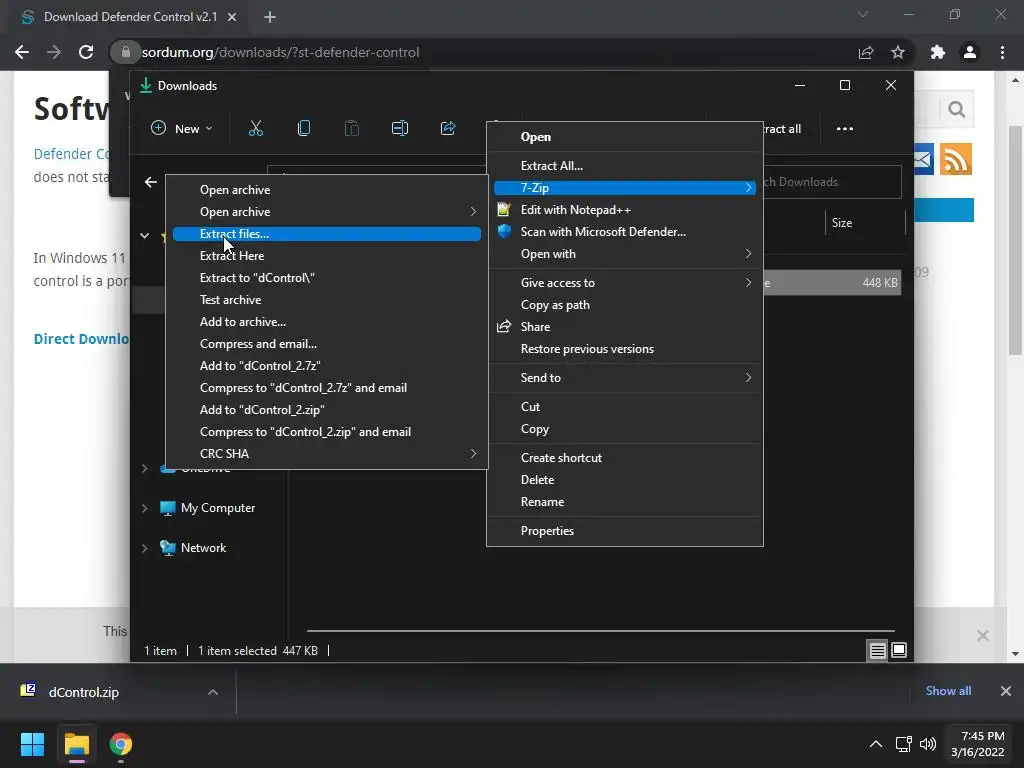Expand the Send to submenu
1024x768 pixels.
pos(625,377)
